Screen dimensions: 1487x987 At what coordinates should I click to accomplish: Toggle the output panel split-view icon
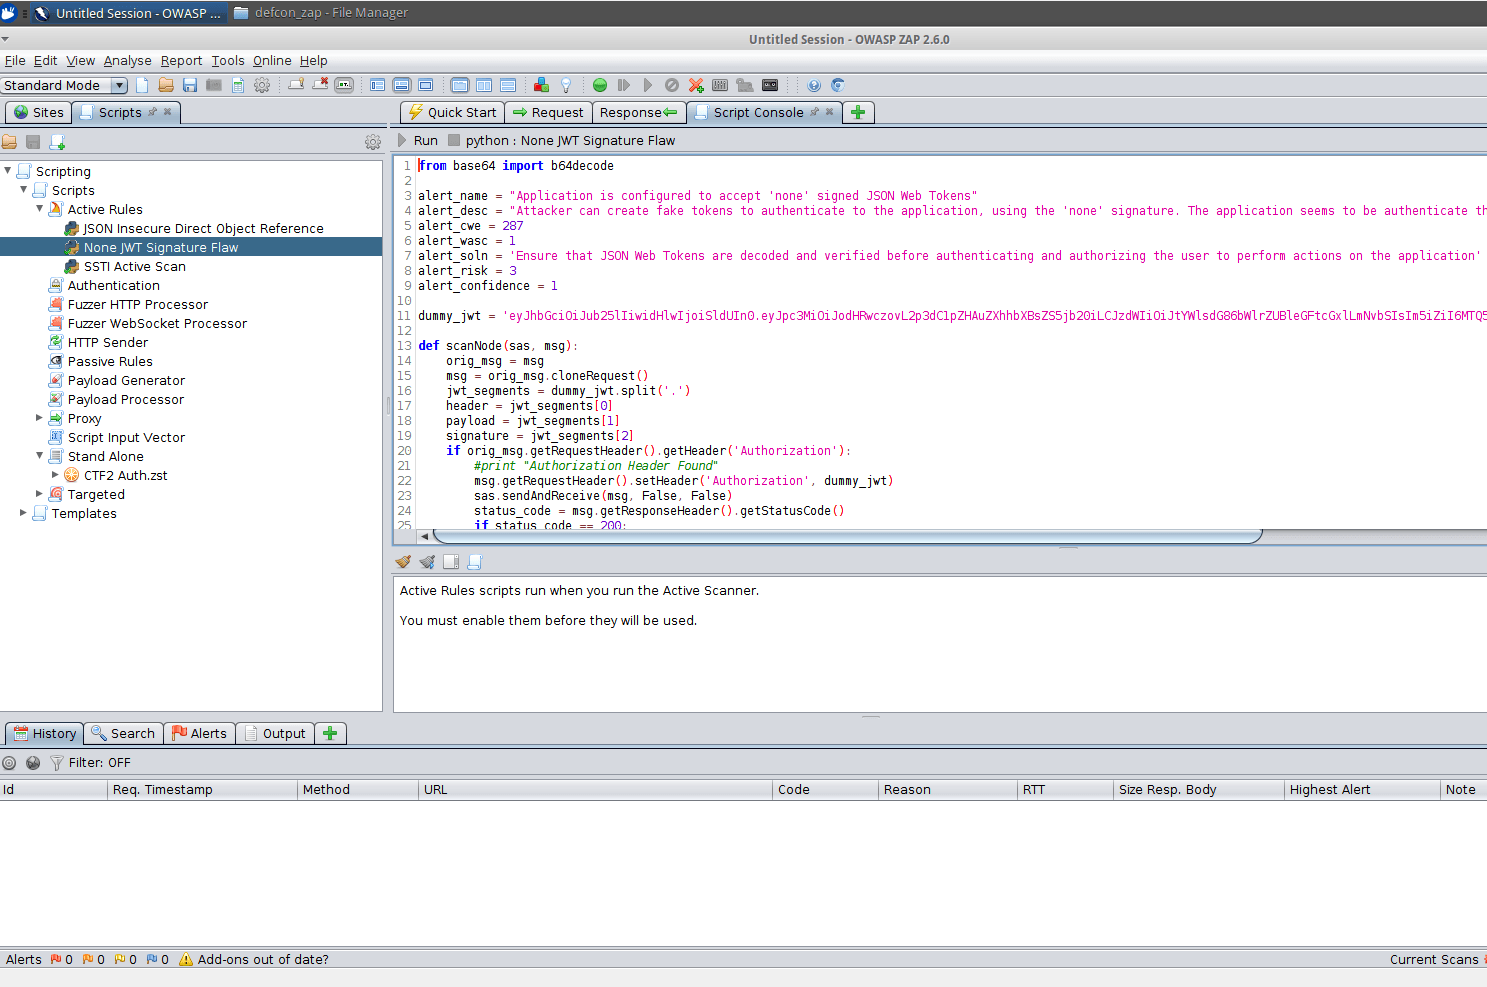coord(451,562)
